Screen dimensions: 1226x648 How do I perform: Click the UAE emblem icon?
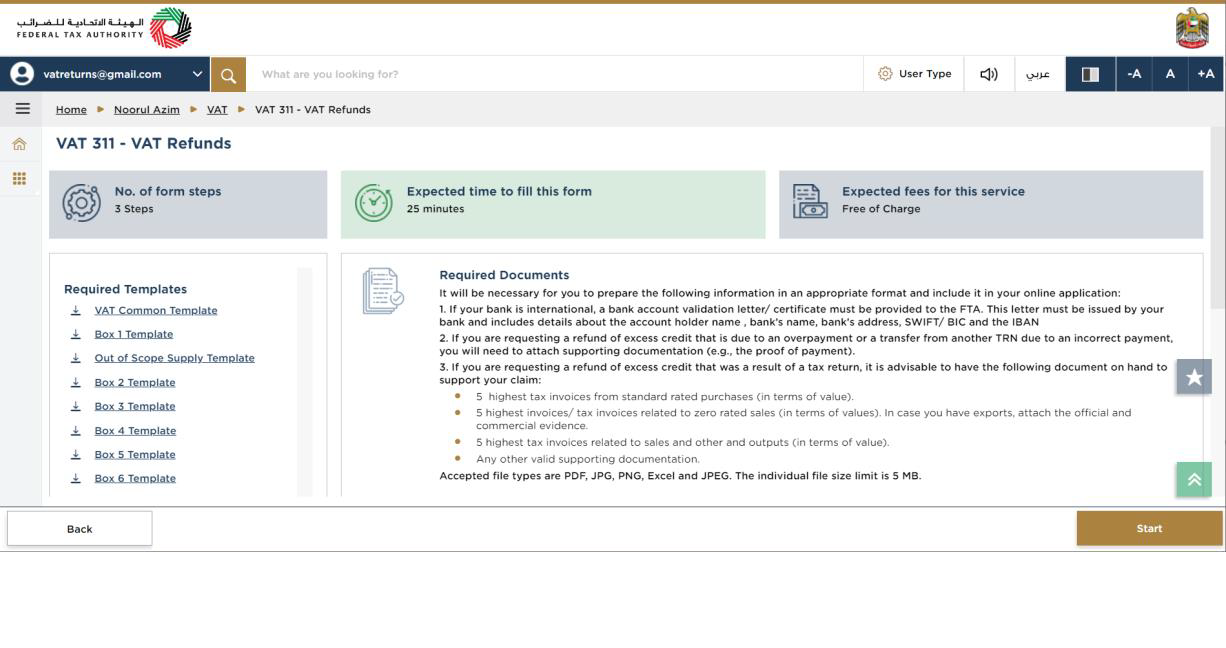point(1191,28)
